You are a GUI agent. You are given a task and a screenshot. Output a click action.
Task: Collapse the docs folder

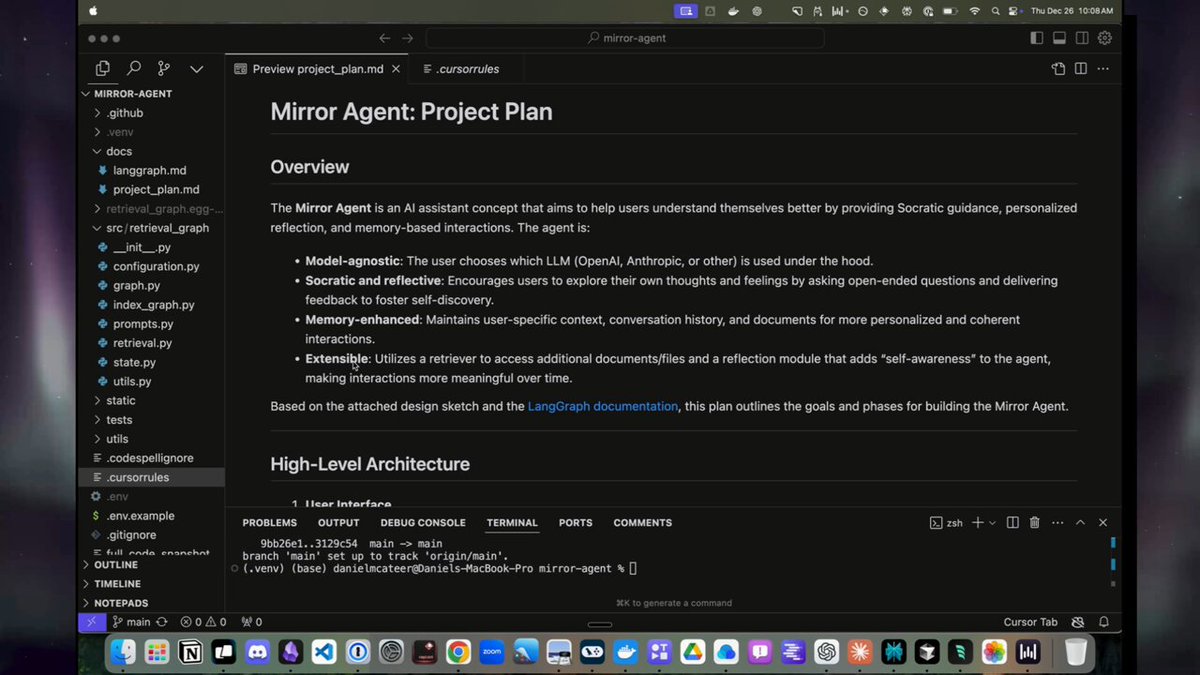click(151, 151)
